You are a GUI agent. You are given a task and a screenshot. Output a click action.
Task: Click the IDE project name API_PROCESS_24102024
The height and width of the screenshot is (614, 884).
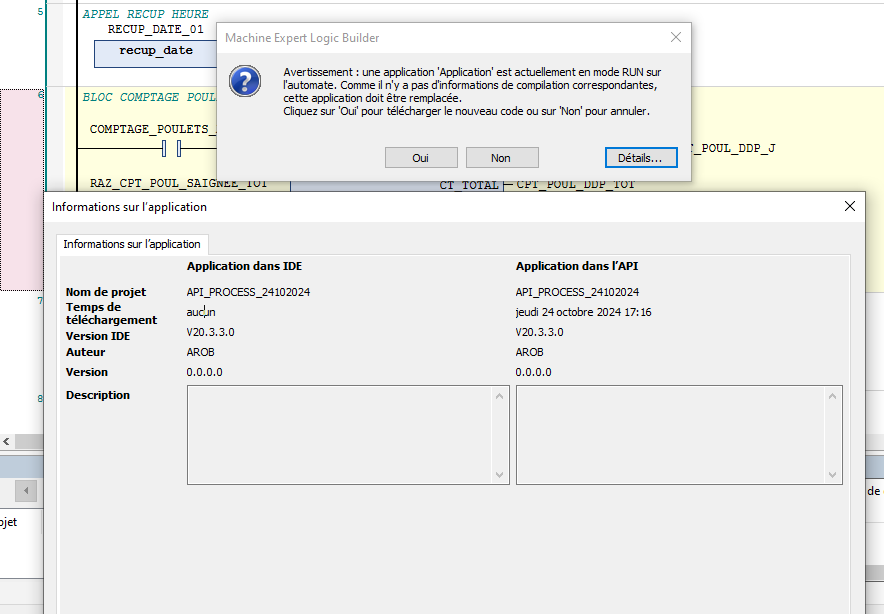pos(244,292)
